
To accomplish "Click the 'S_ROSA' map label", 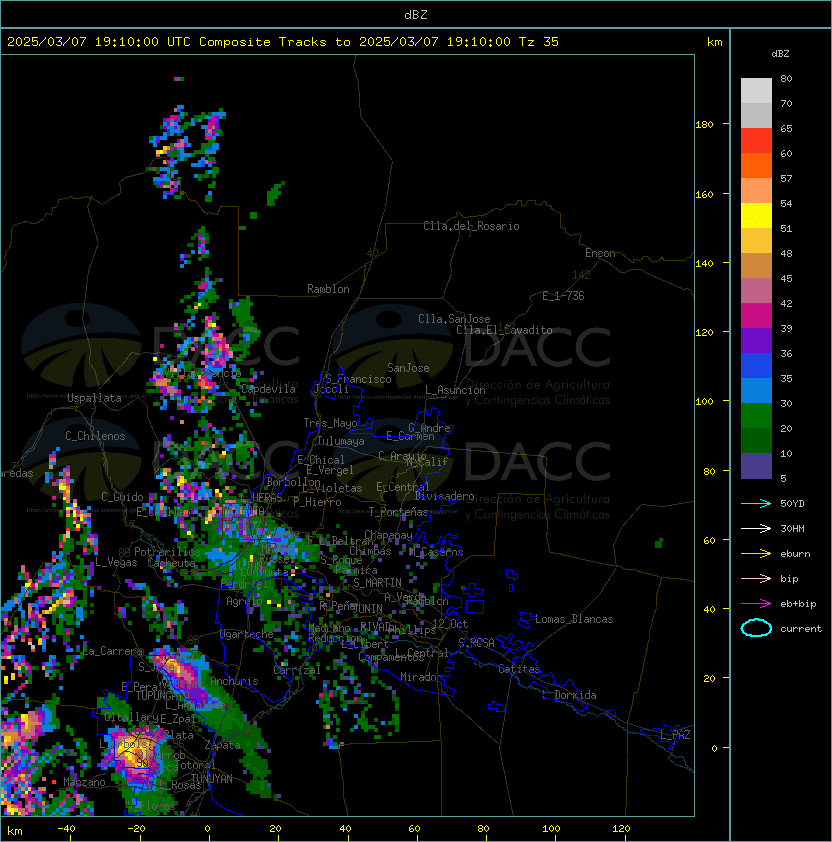I will point(476,643).
